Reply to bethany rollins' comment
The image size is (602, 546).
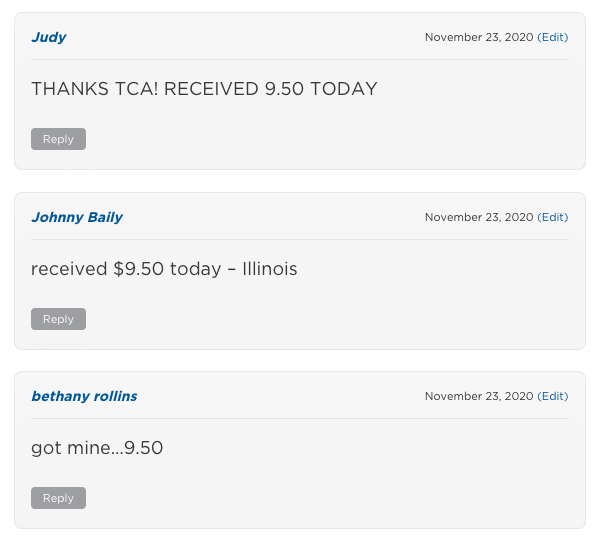(x=58, y=498)
